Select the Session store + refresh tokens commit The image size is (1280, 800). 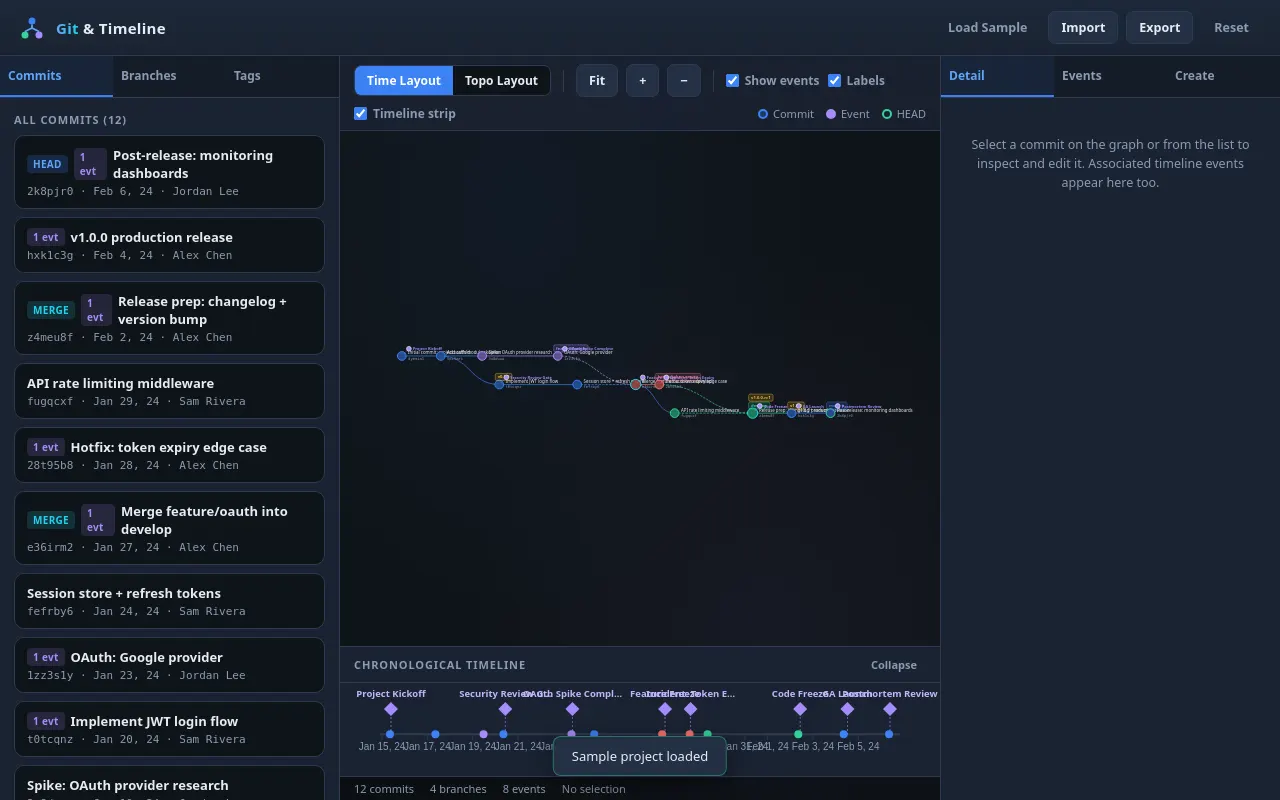pyautogui.click(x=169, y=601)
